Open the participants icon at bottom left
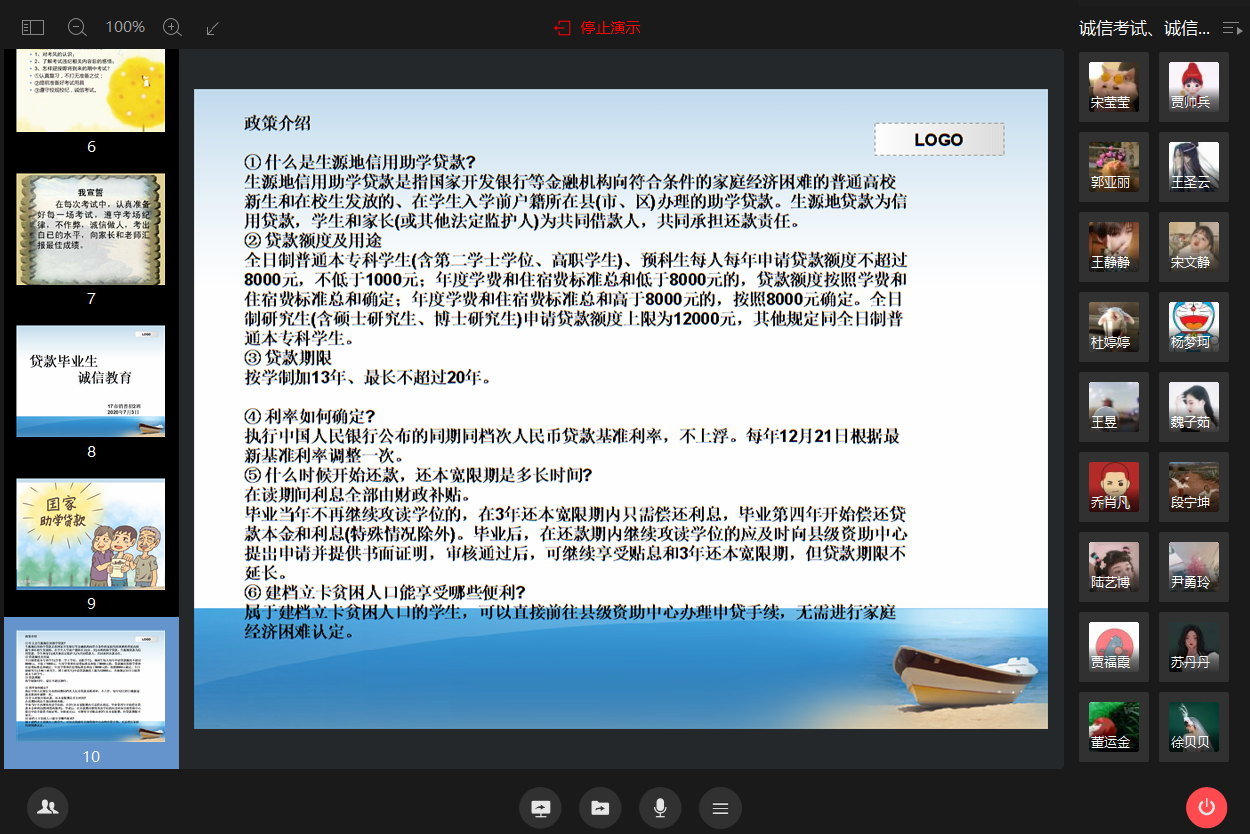This screenshot has height=834, width=1250. (x=47, y=808)
